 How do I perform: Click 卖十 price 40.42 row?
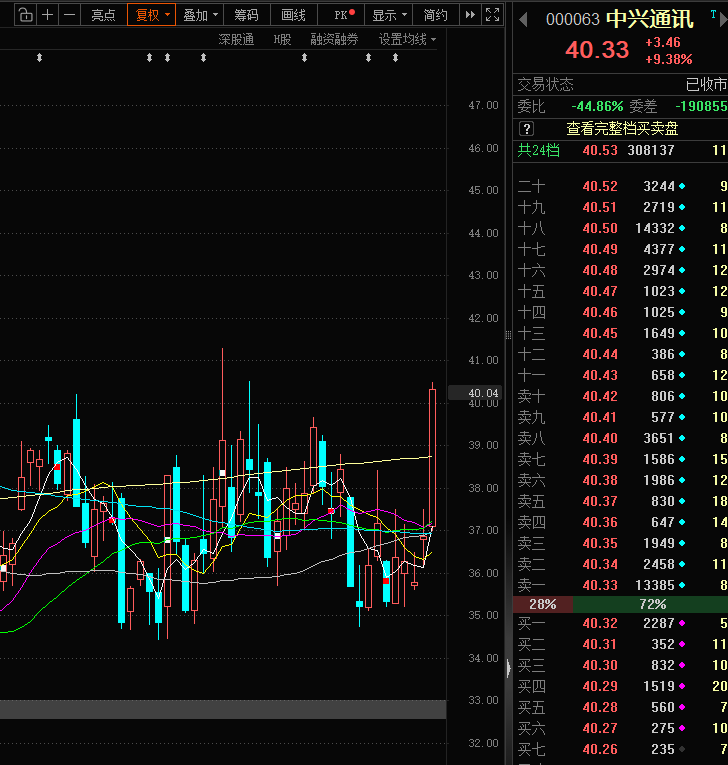620,396
